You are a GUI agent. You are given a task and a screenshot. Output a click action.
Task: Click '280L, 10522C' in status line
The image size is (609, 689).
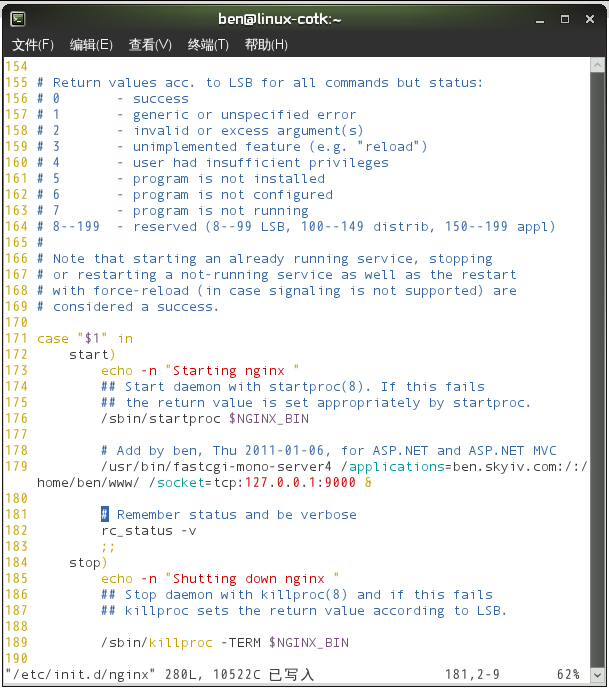tap(213, 674)
